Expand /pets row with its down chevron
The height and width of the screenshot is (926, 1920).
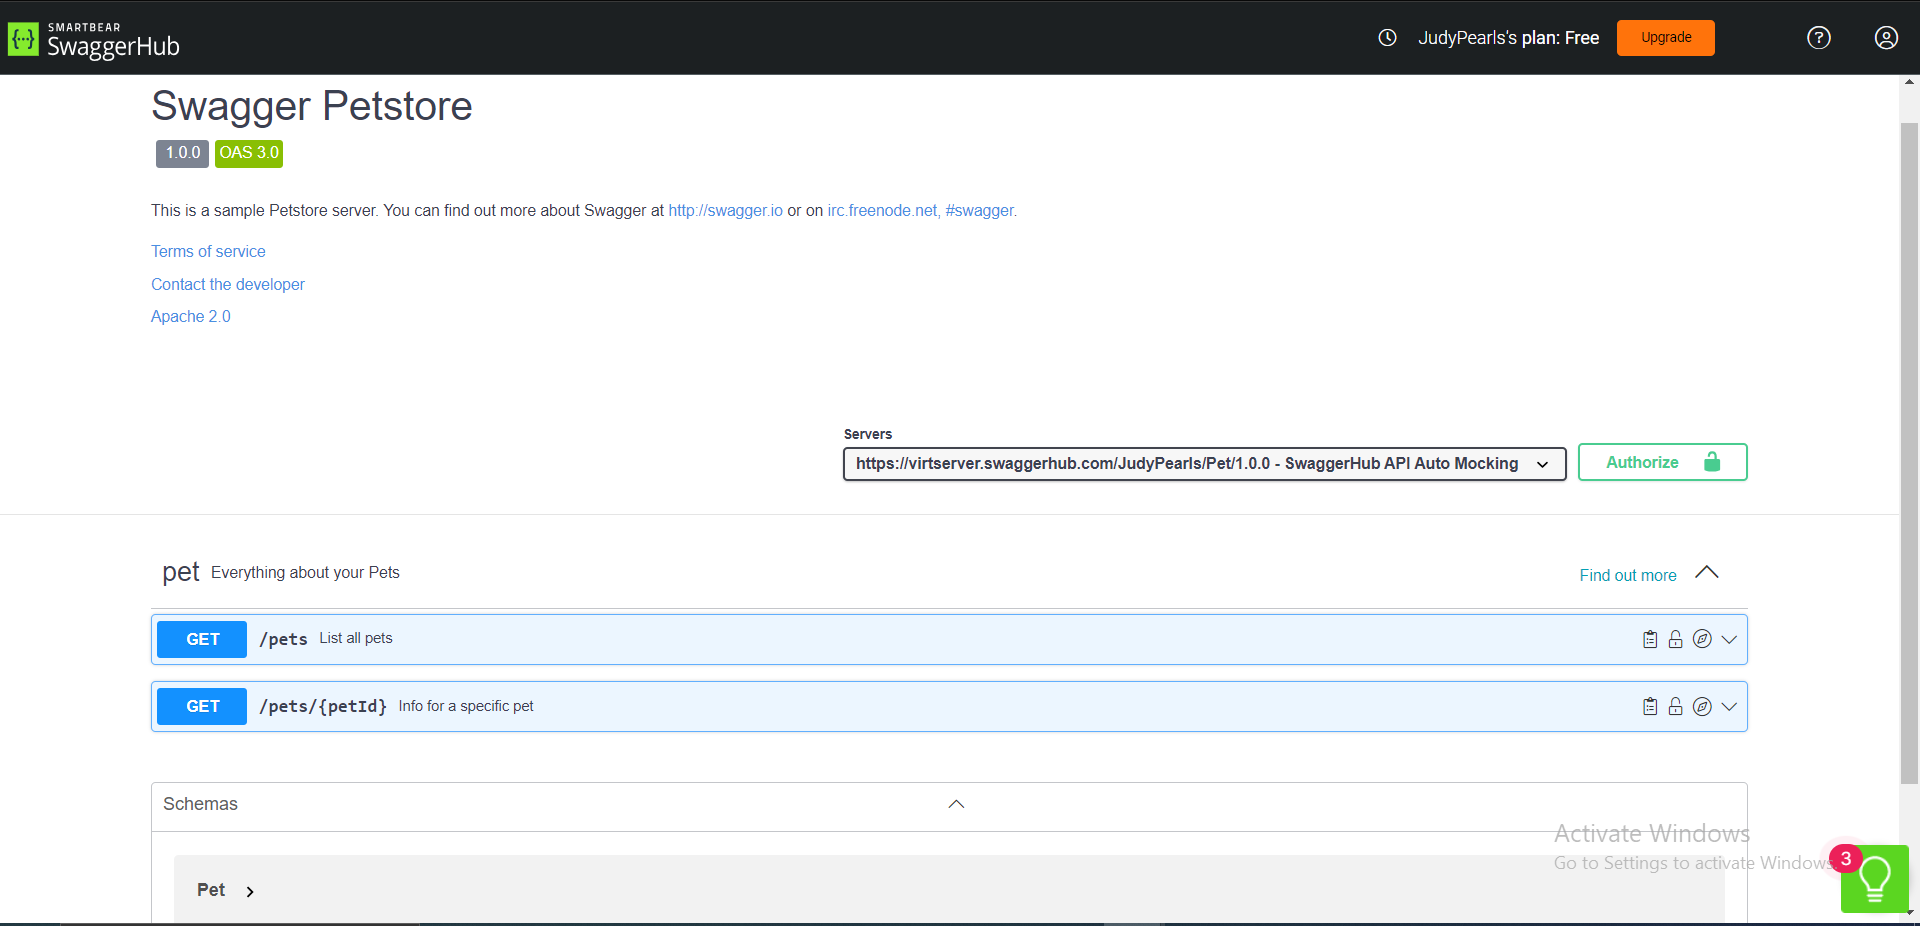1729,640
